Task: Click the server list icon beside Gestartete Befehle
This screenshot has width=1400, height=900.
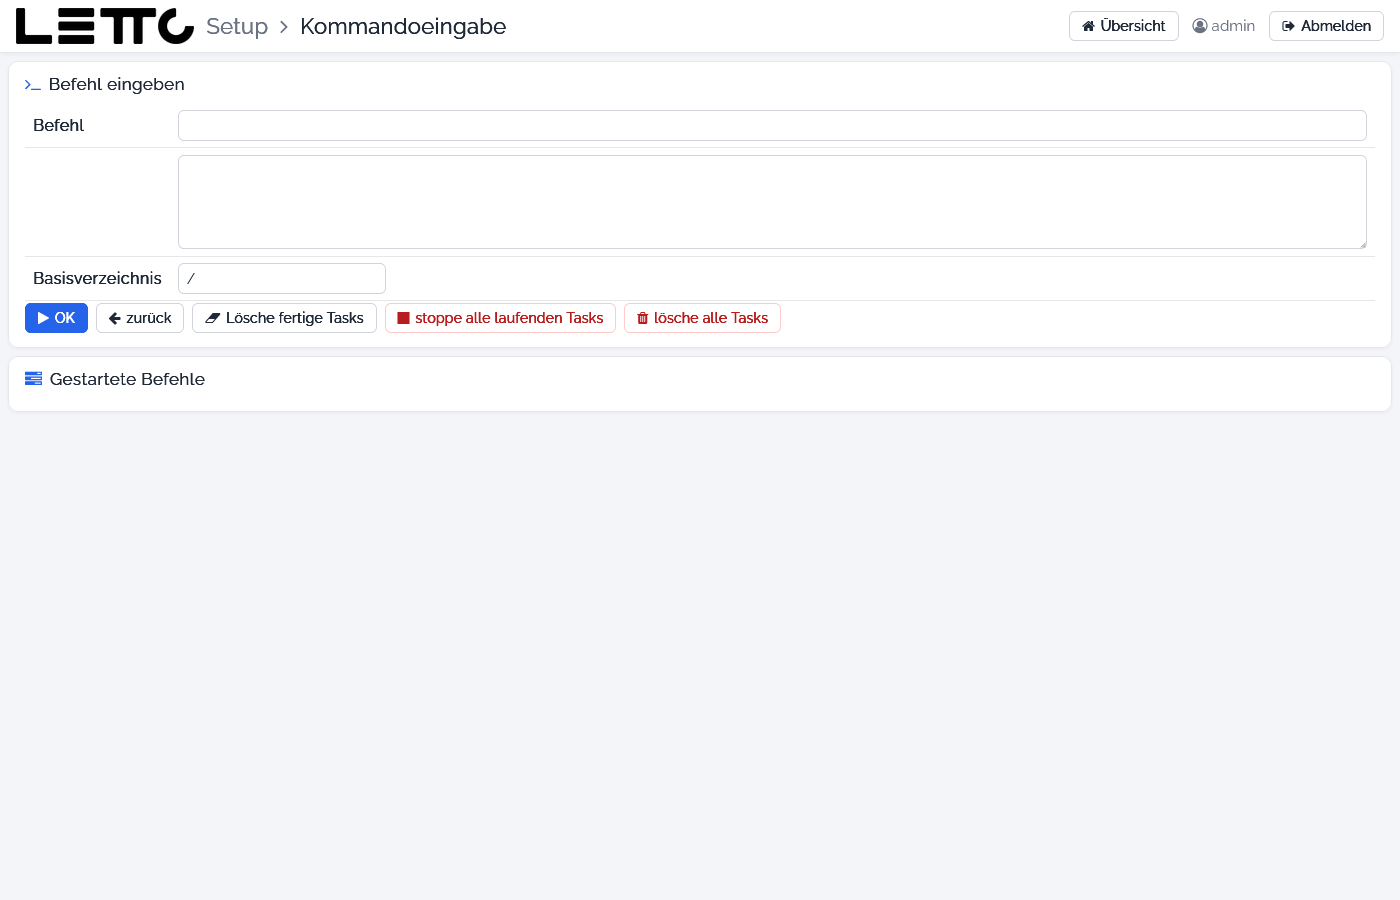Action: (34, 379)
